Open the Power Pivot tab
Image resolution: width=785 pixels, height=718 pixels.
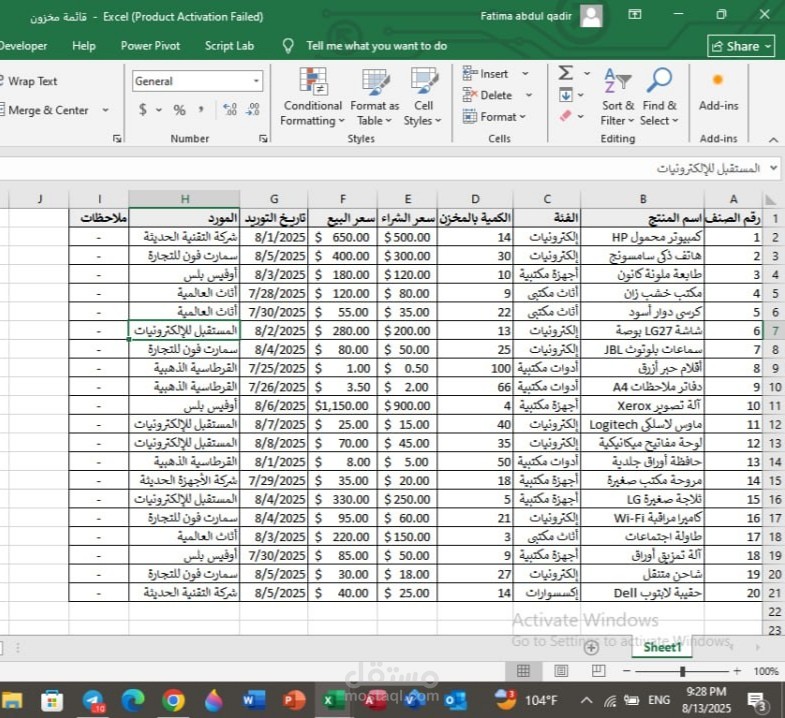(150, 46)
